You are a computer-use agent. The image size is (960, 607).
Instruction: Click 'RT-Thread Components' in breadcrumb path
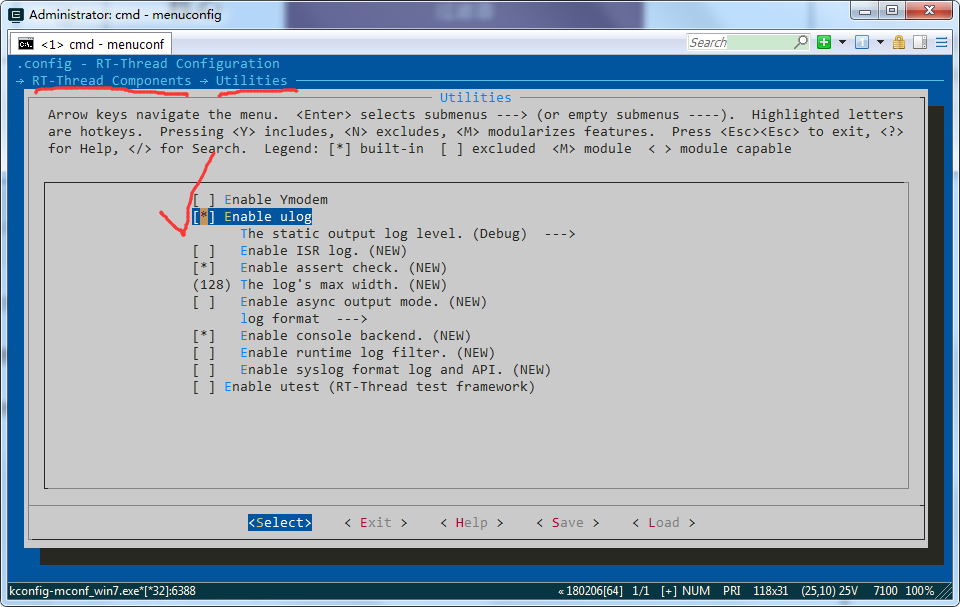click(x=111, y=81)
